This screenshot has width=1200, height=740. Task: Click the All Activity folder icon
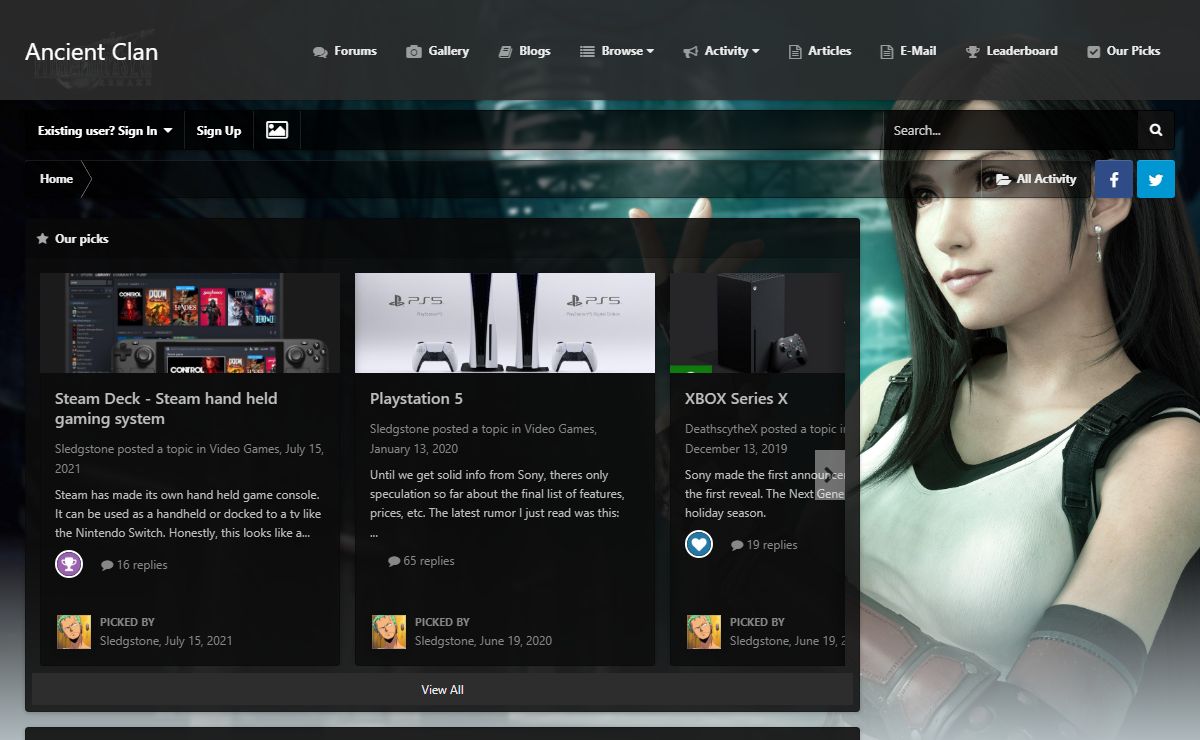coord(1003,180)
